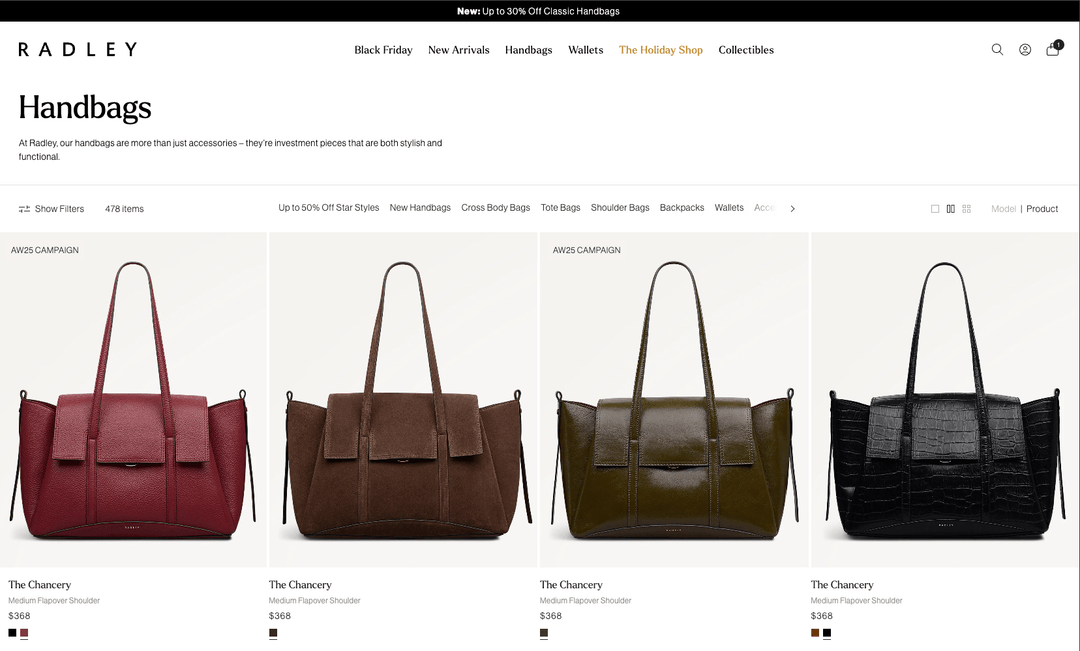Click 'The Chancery' title under black croc bag
This screenshot has width=1080, height=651.
842,585
